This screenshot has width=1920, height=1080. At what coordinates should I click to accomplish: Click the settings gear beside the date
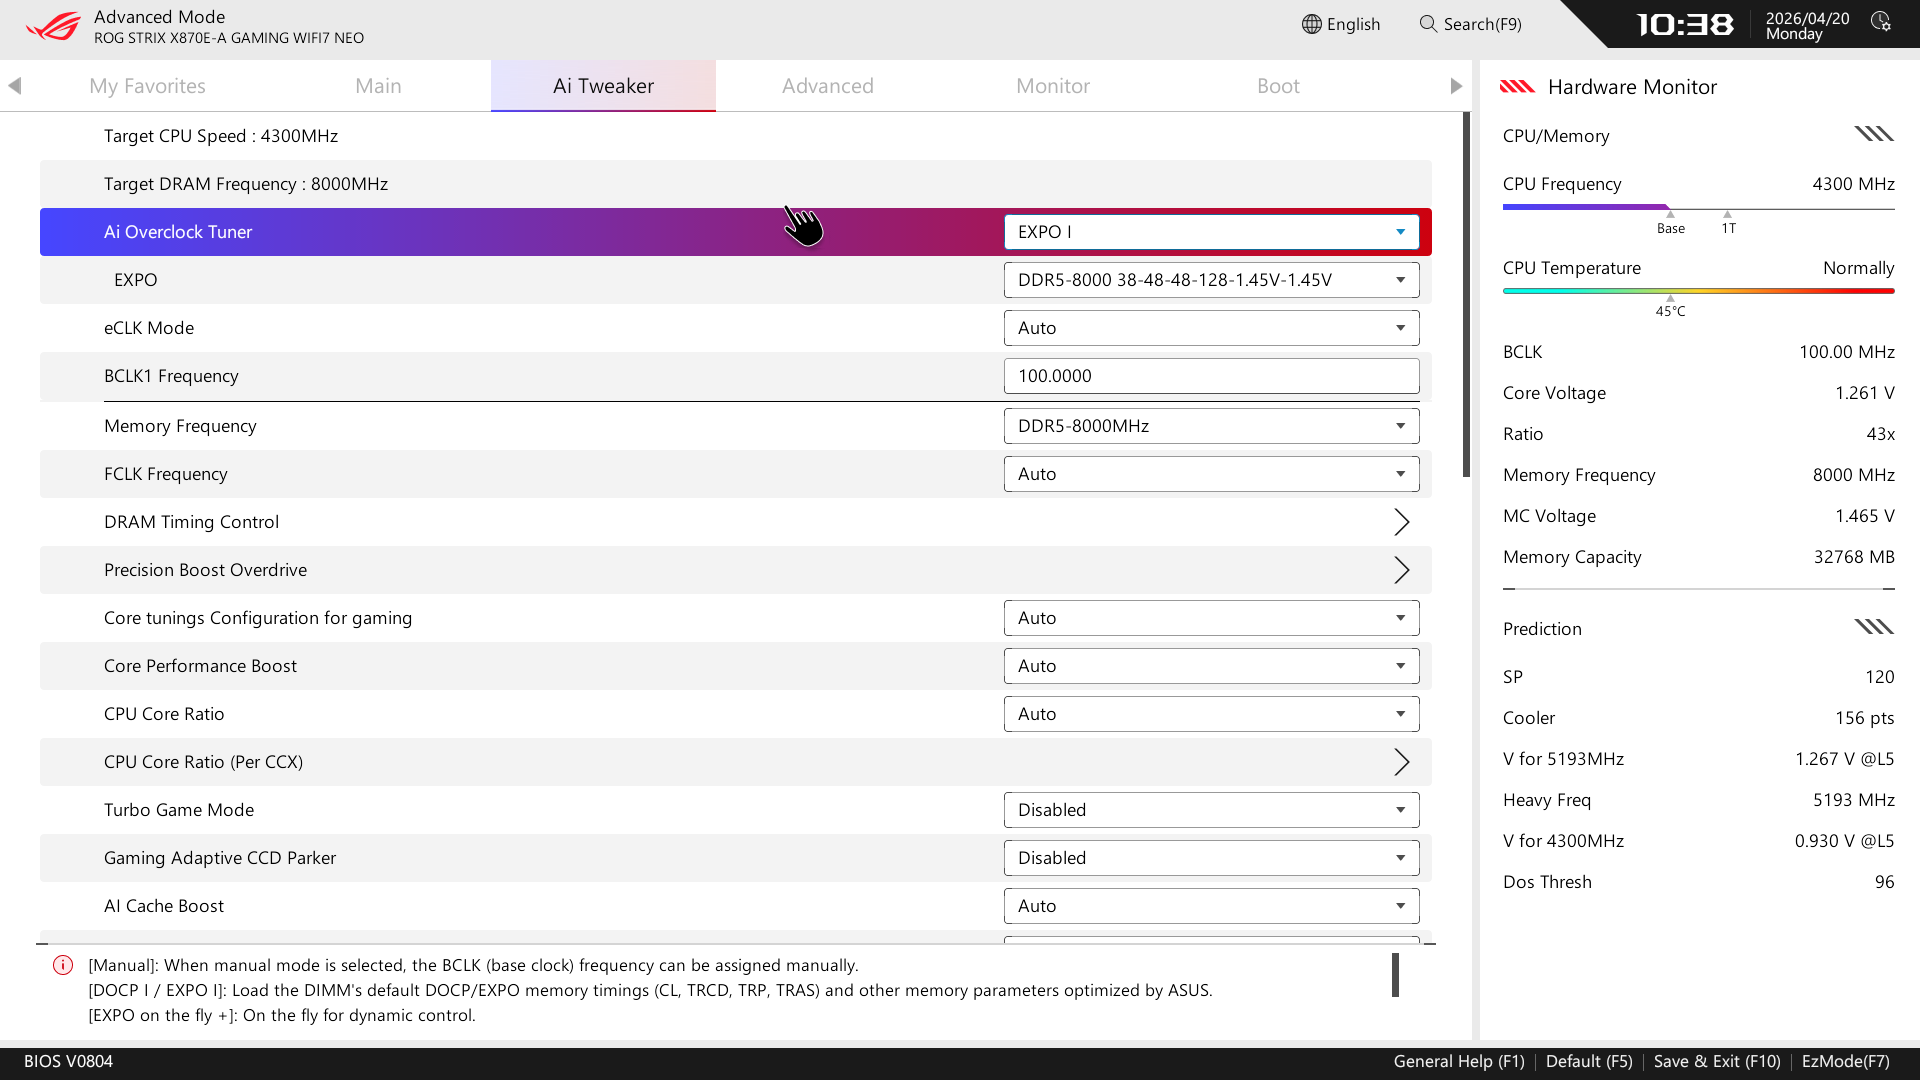coord(1881,22)
